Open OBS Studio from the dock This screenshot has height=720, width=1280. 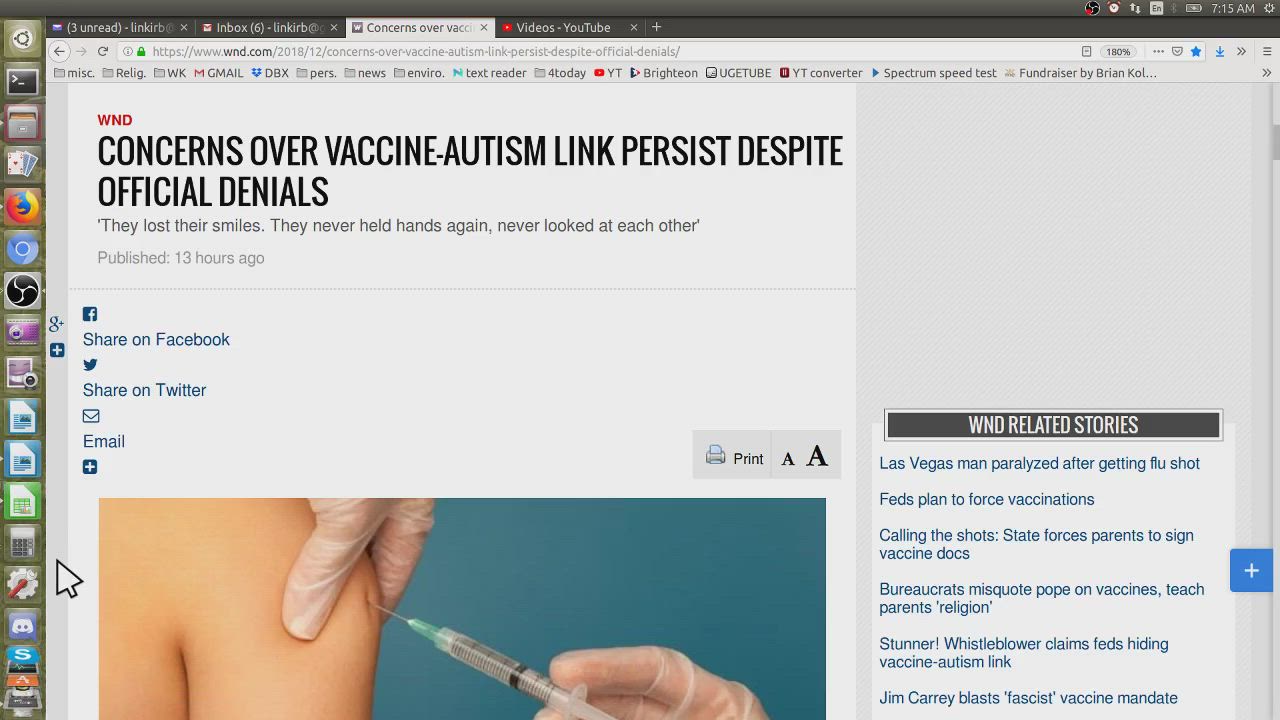(22, 291)
